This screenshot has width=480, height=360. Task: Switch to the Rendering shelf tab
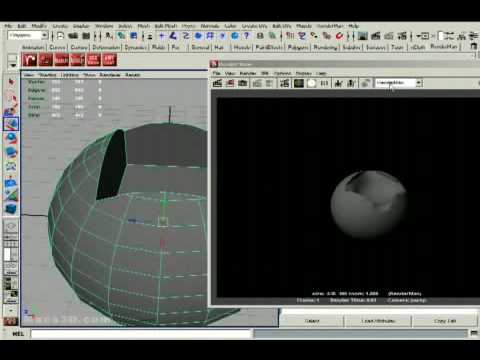(325, 47)
